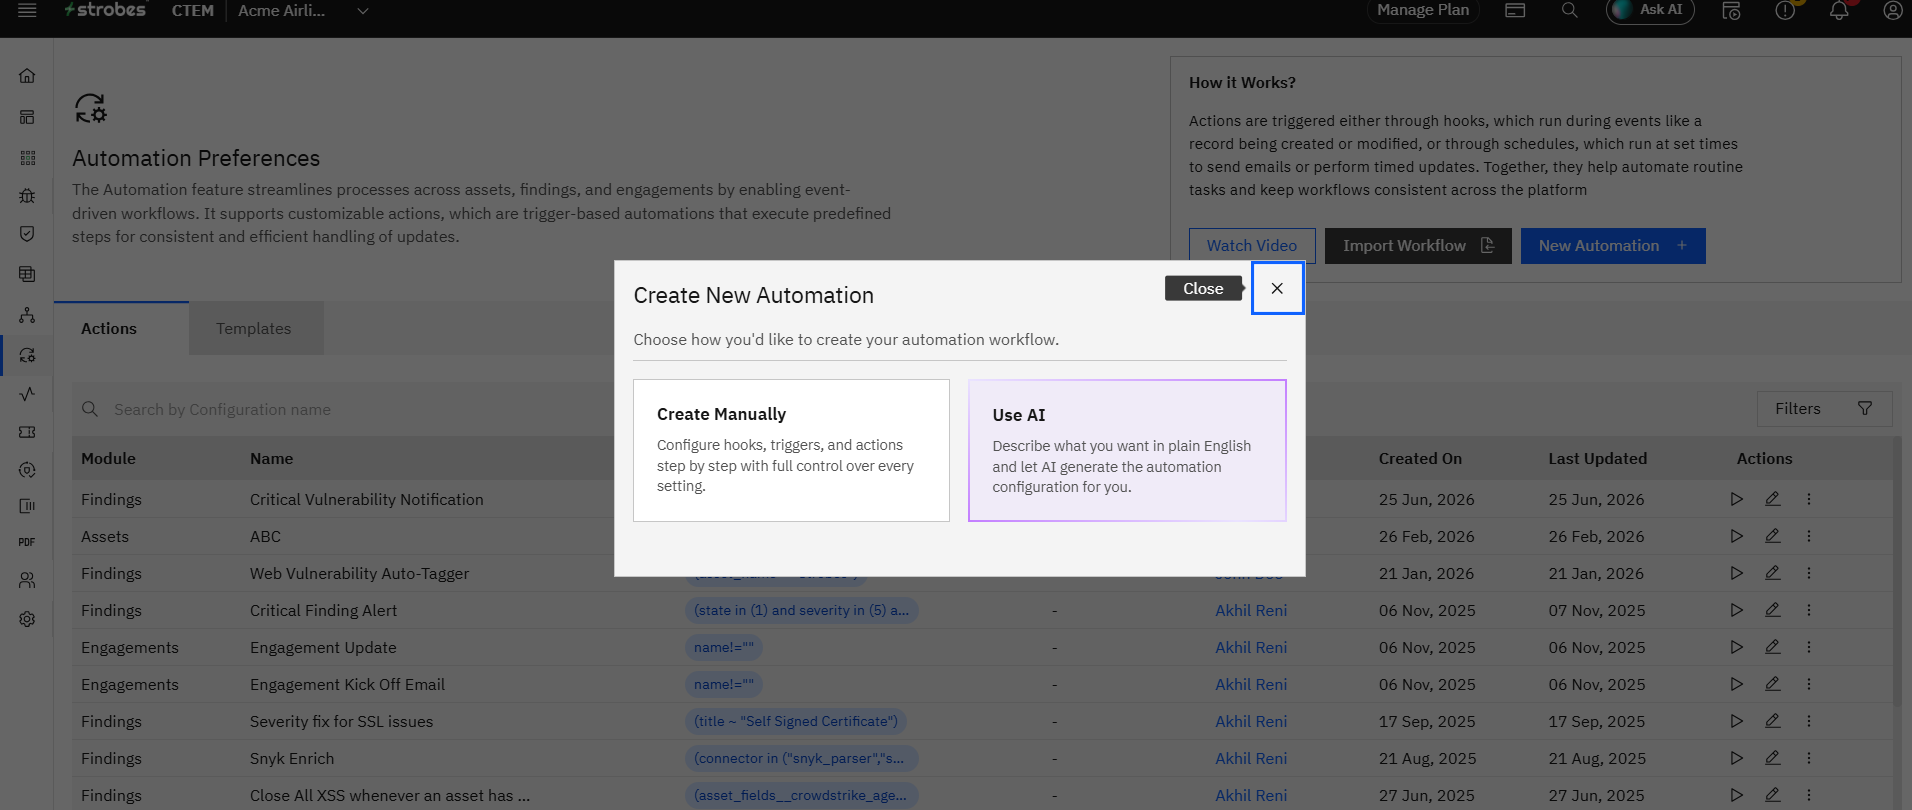Edit the Critical Vulnerability Notification automation

tap(1773, 499)
